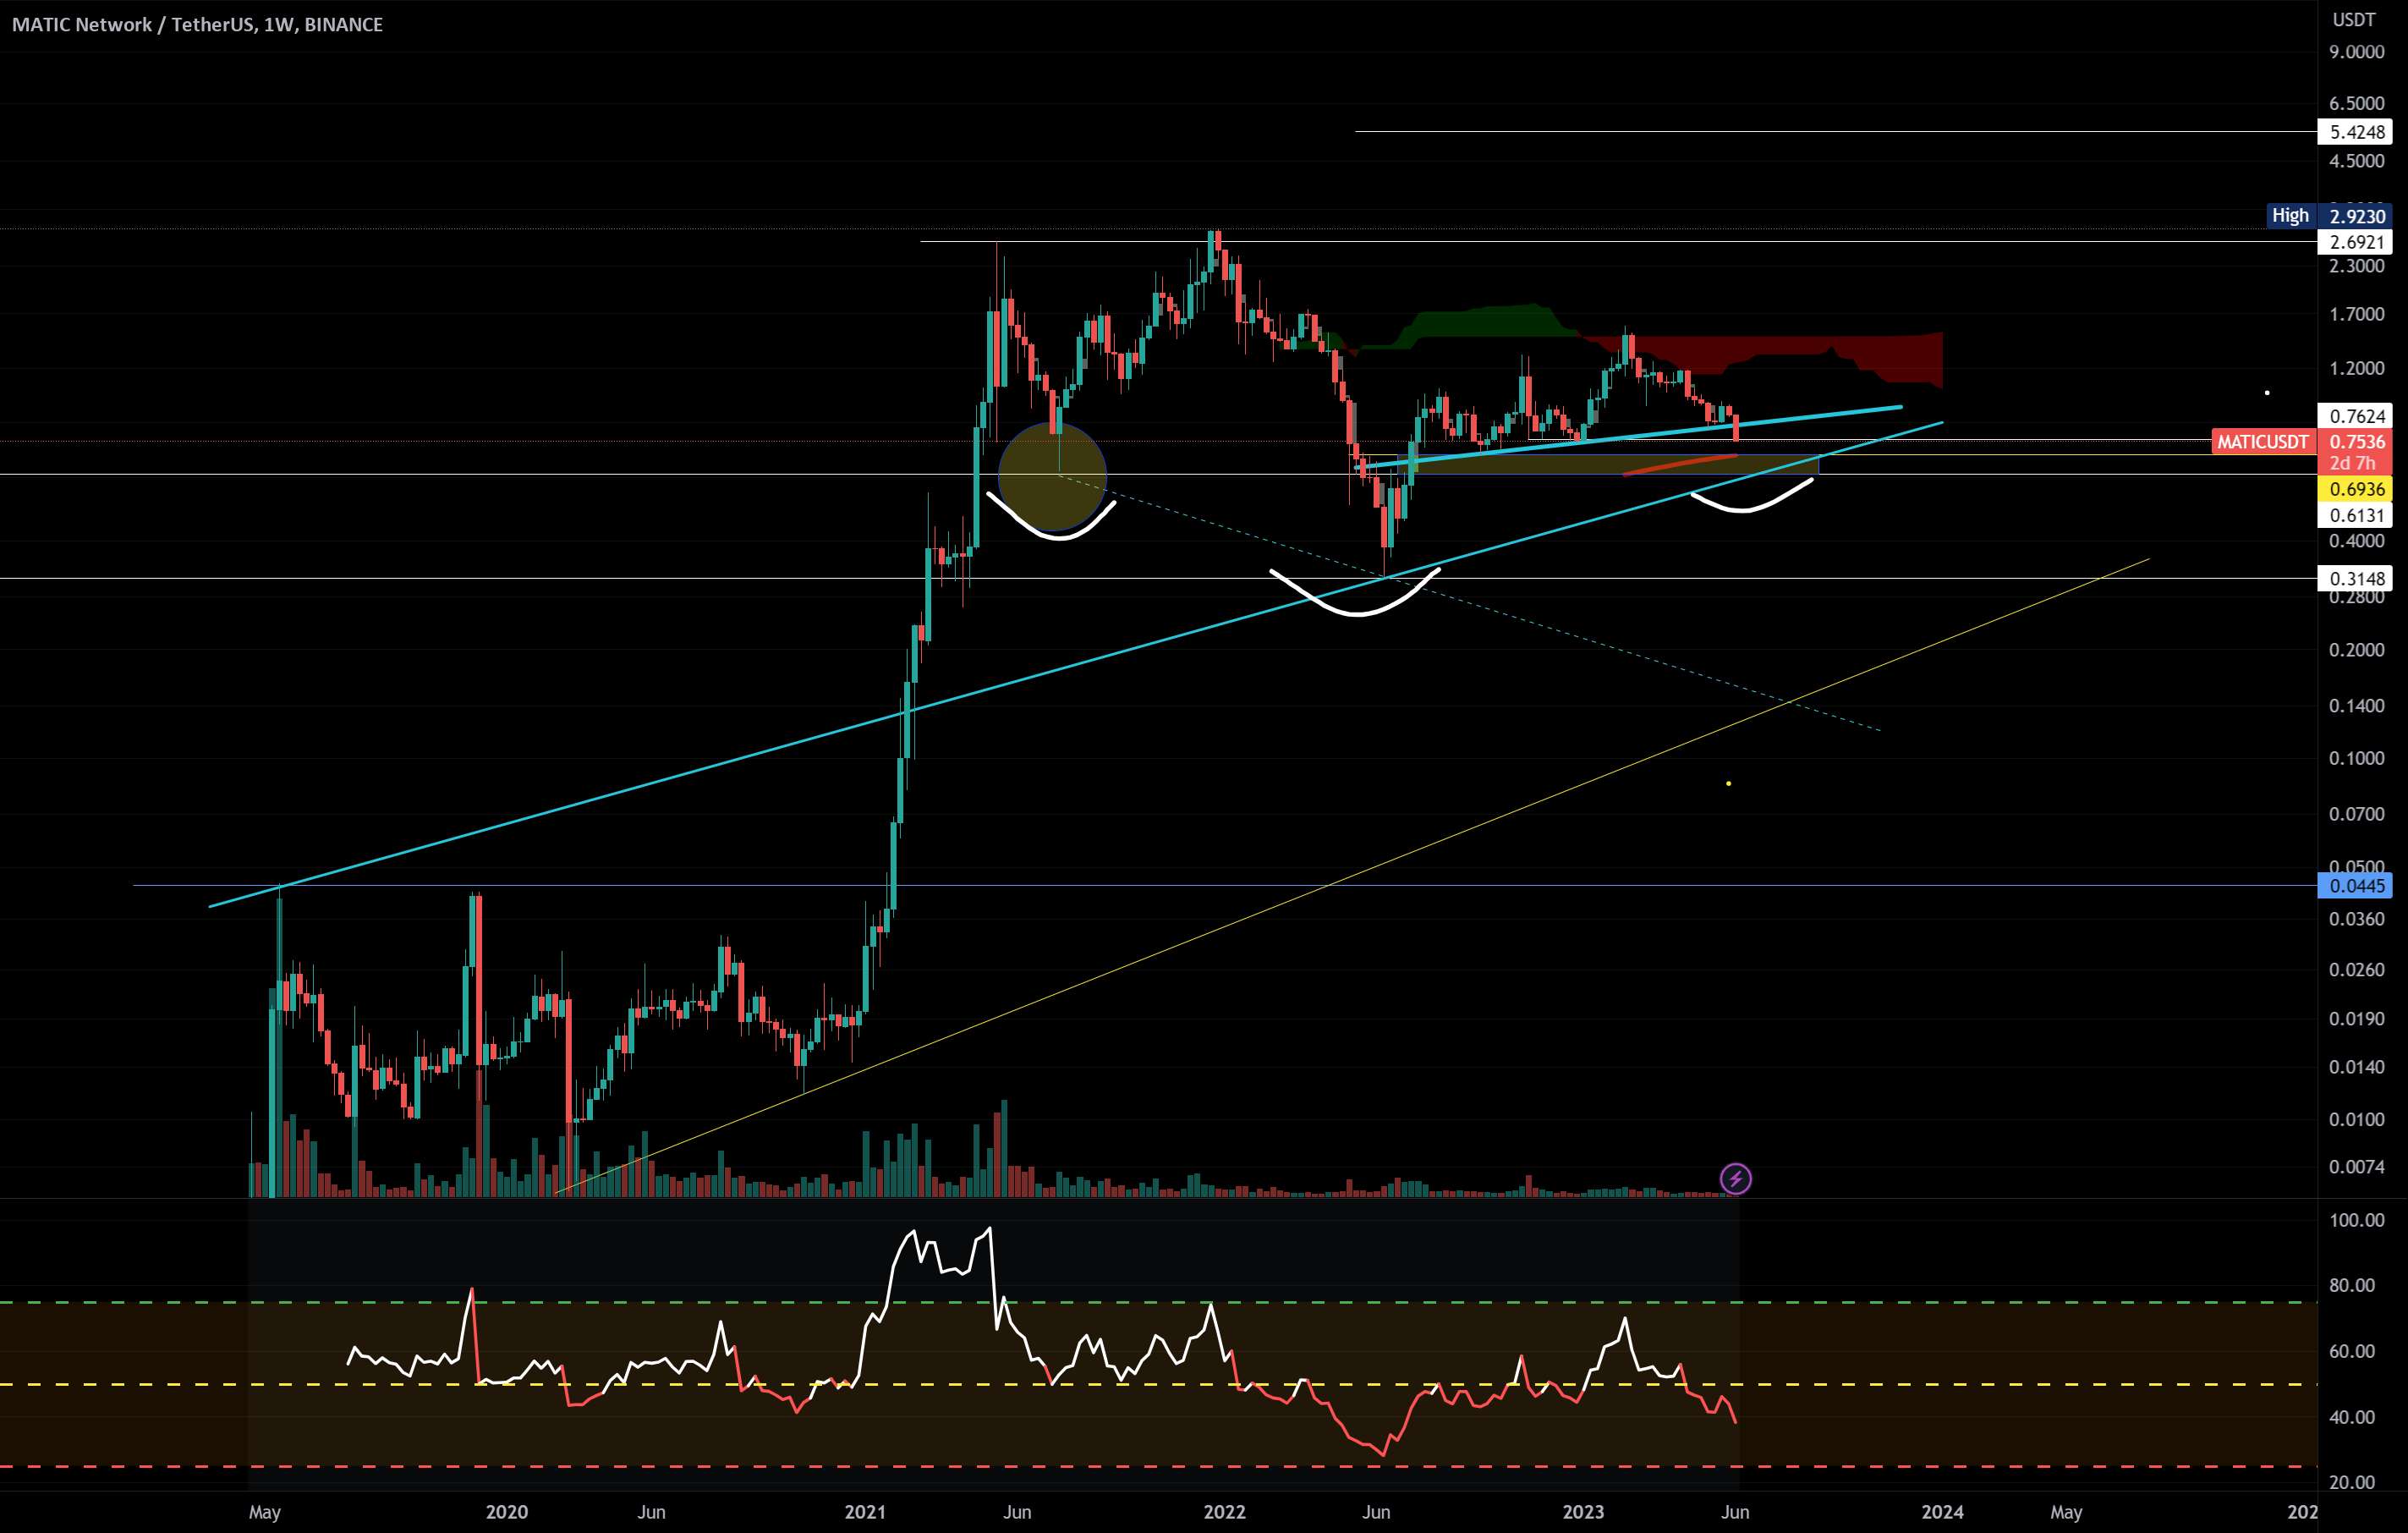
Task: Click the MATICUSDT 0.7536 current price tag
Action: tap(2302, 442)
